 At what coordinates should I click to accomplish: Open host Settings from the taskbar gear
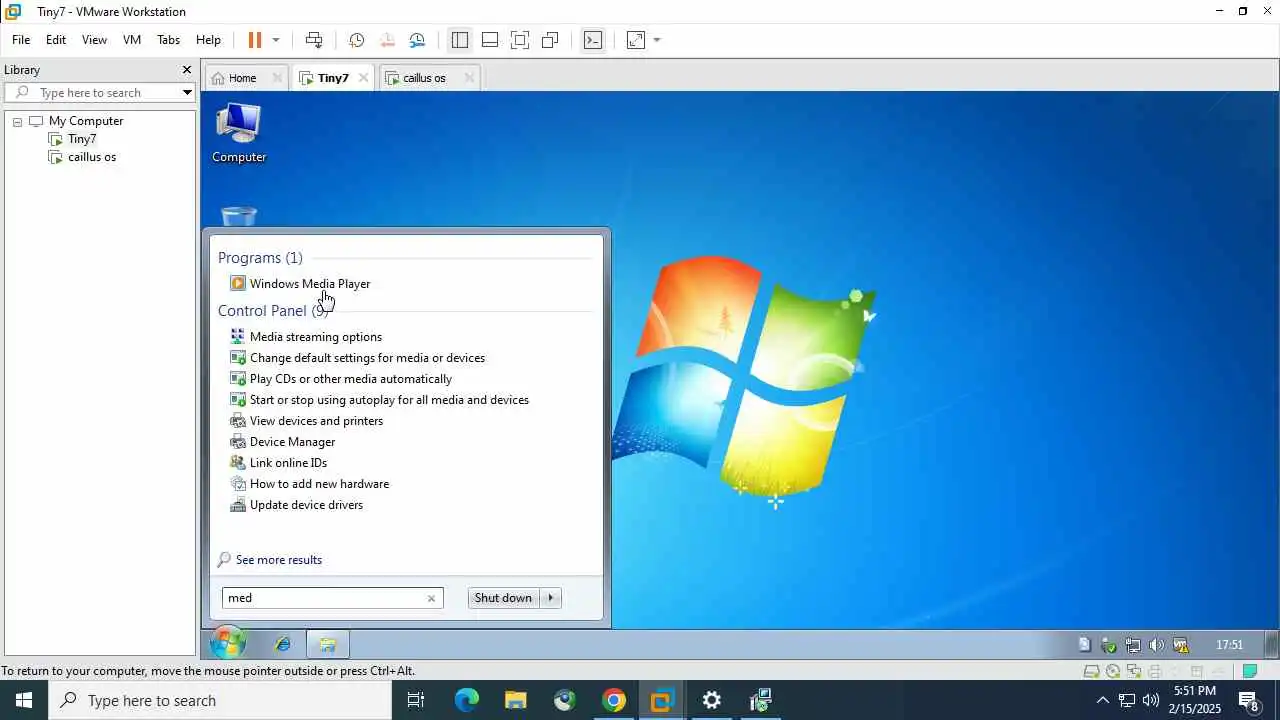click(x=712, y=700)
